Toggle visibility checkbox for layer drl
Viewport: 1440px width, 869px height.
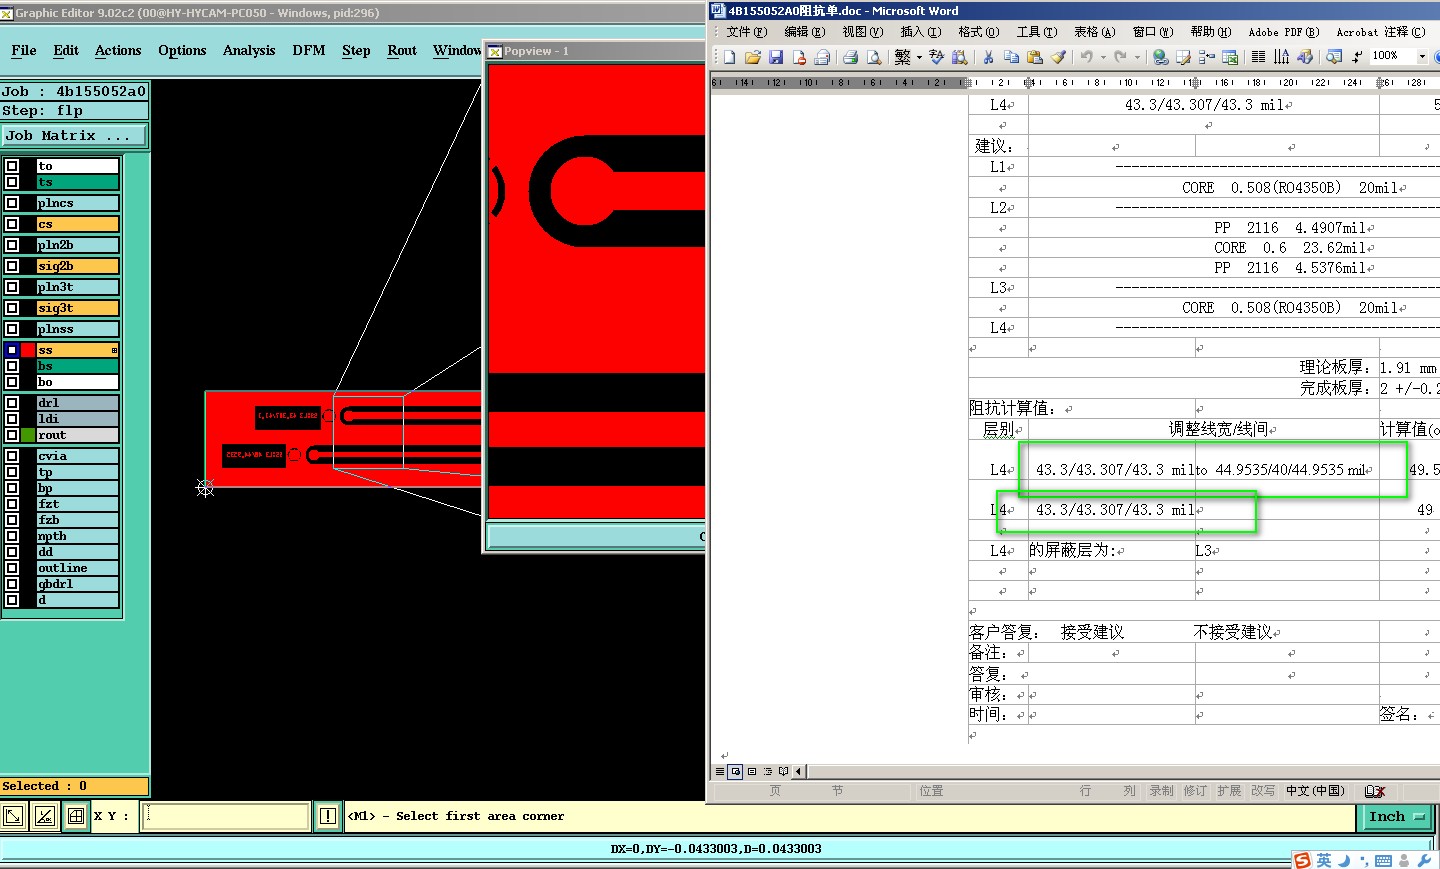pyautogui.click(x=12, y=403)
